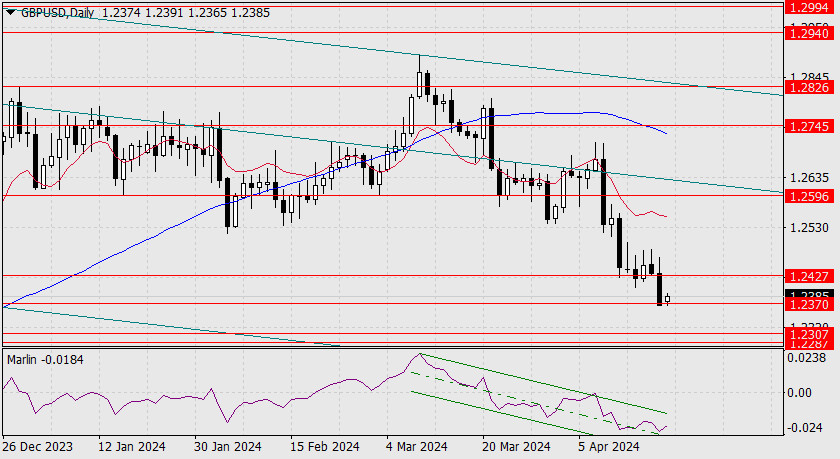This screenshot has height=459, width=840.
Task: Select the 0.00 Marlin scale value
Action: [x=799, y=393]
